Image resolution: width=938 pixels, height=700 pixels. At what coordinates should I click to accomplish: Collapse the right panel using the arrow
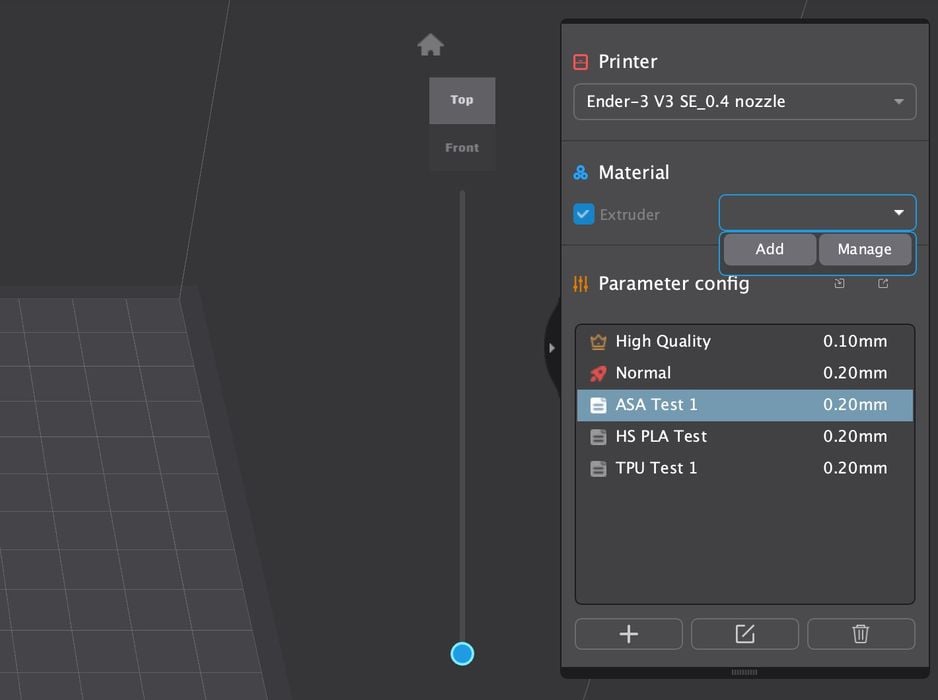click(551, 348)
